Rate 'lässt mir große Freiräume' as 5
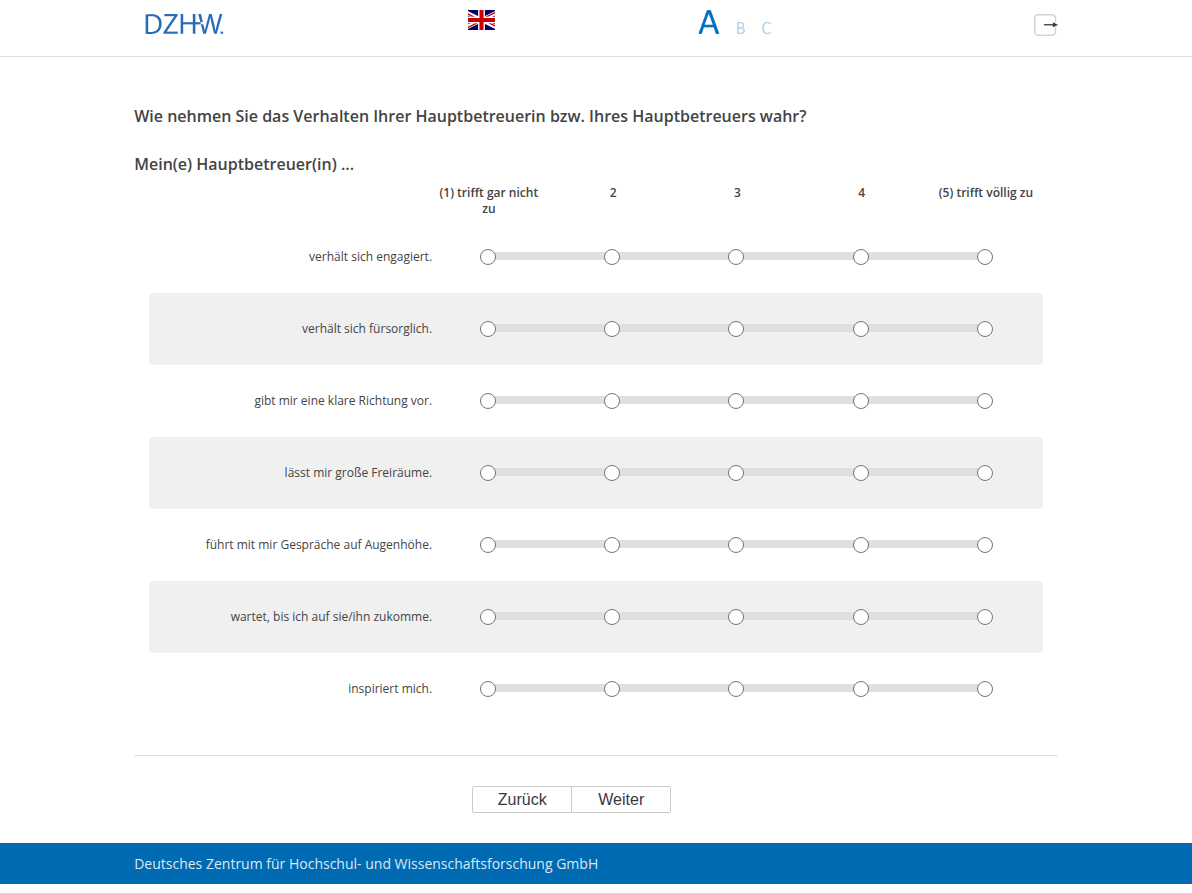 [984, 473]
